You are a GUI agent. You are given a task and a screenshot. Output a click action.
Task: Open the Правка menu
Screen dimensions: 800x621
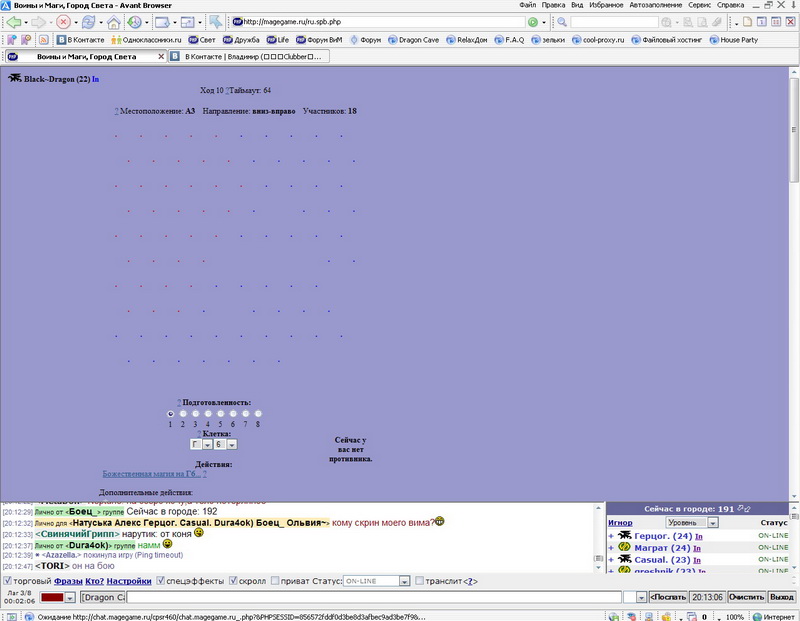(x=553, y=5)
